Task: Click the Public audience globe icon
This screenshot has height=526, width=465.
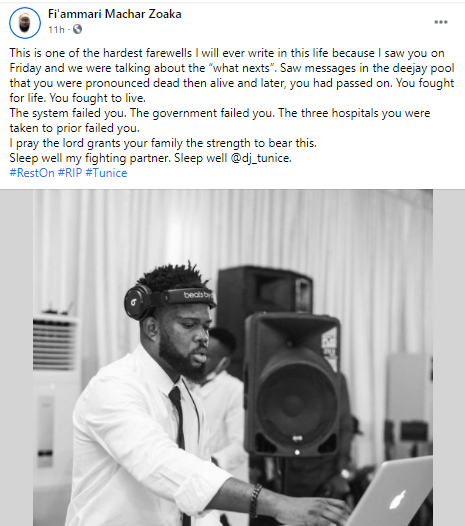Action: click(77, 30)
